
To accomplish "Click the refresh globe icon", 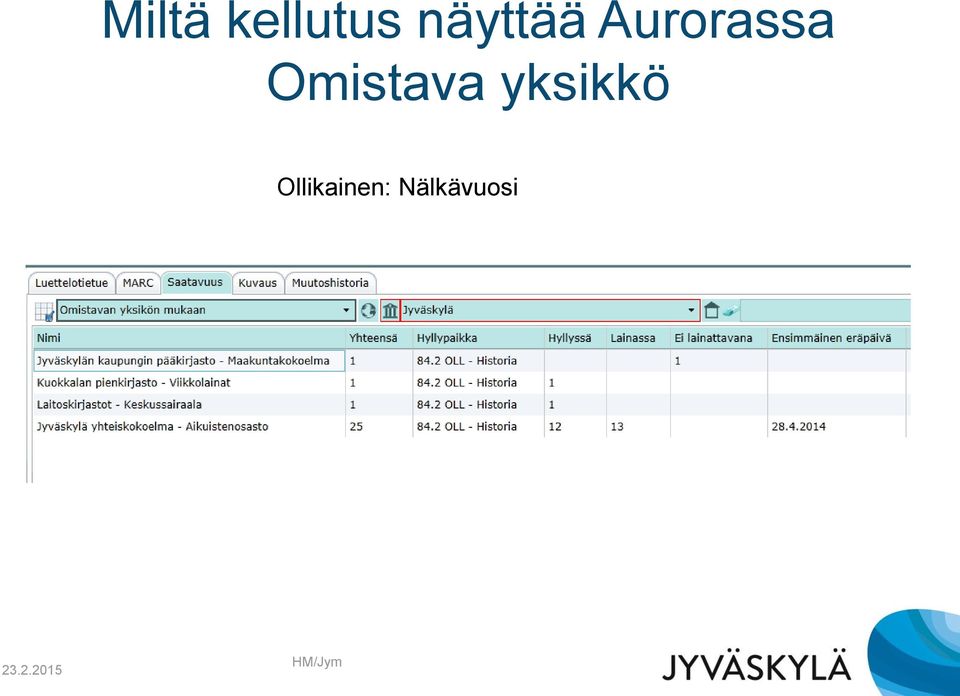I will click(x=368, y=310).
